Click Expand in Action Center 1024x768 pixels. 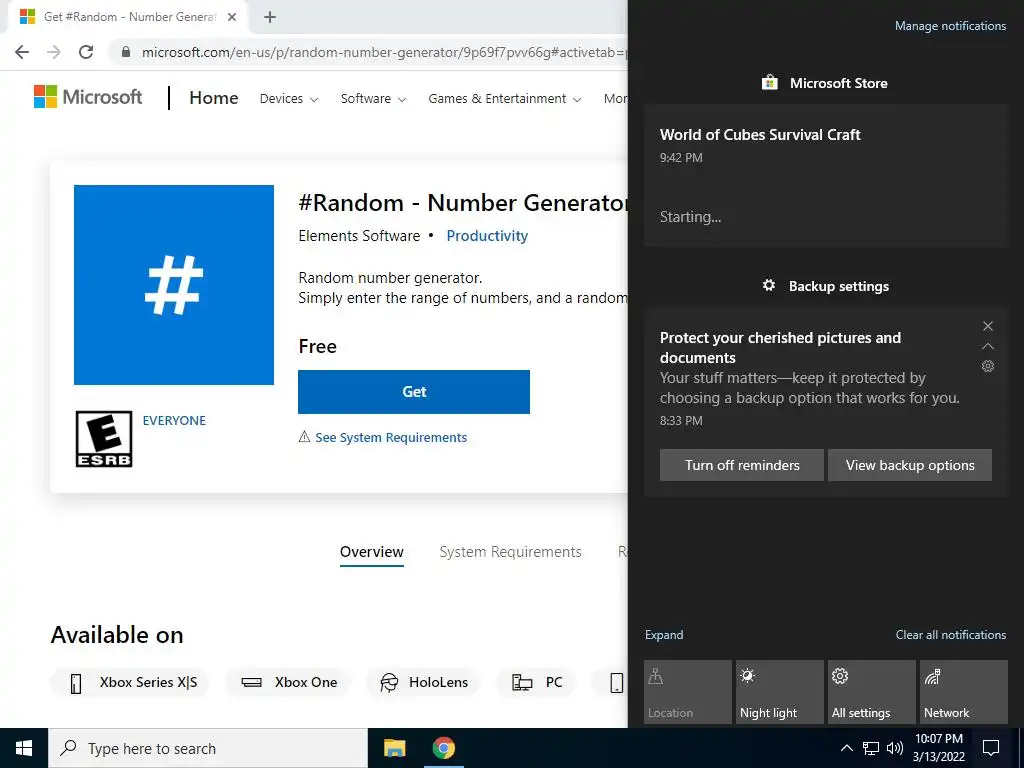(664, 635)
